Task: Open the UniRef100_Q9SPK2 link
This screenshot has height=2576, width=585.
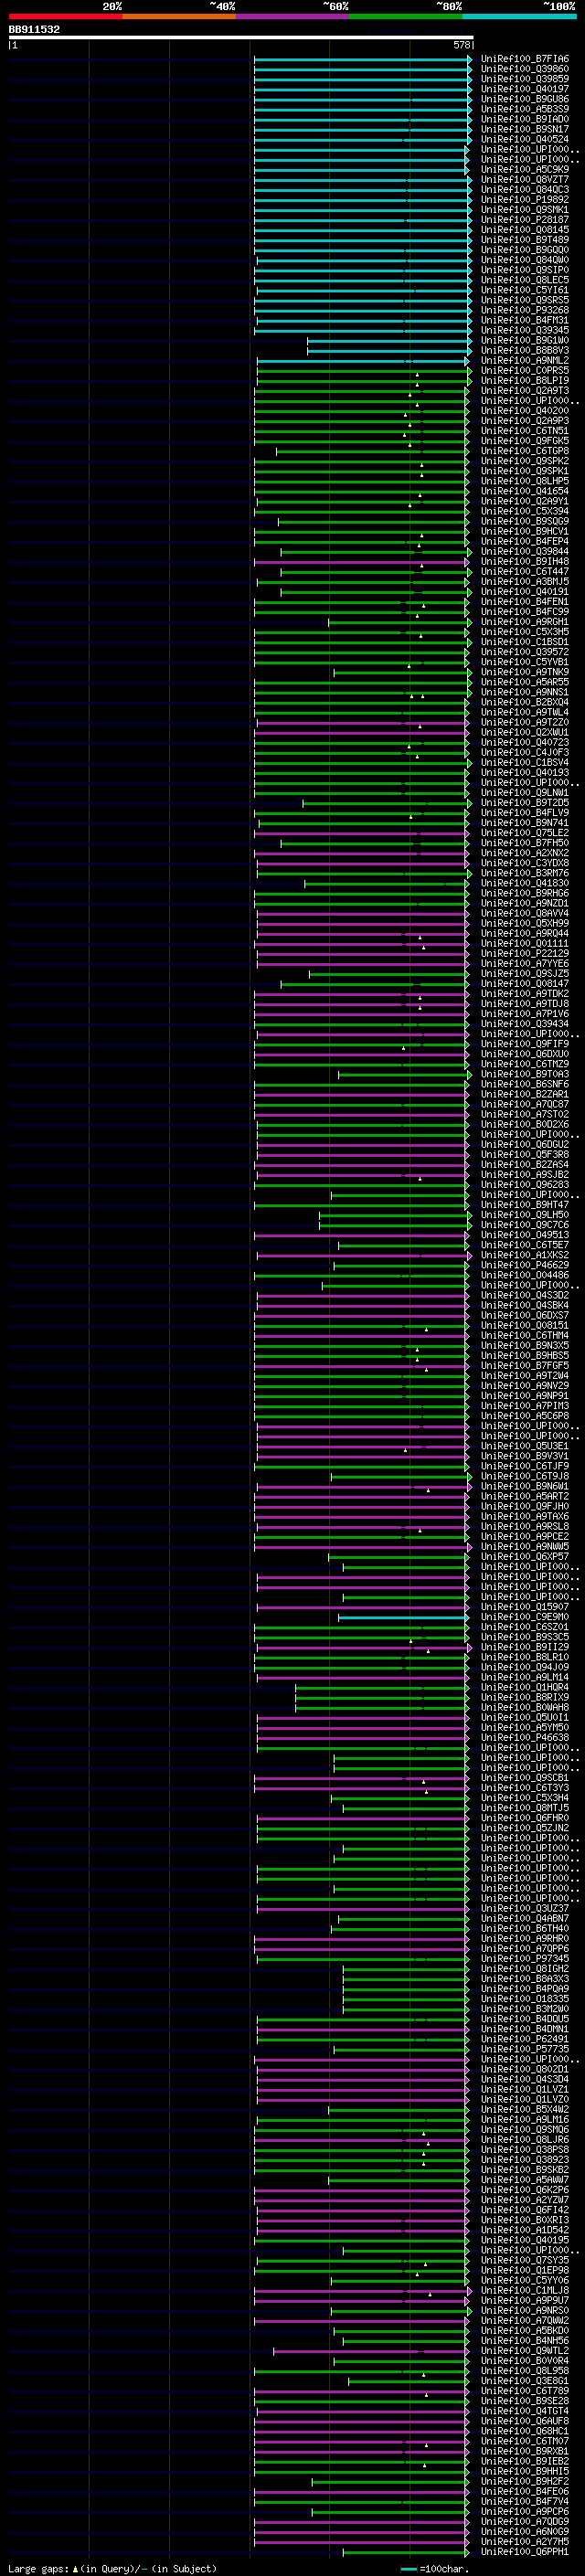Action: [525, 461]
